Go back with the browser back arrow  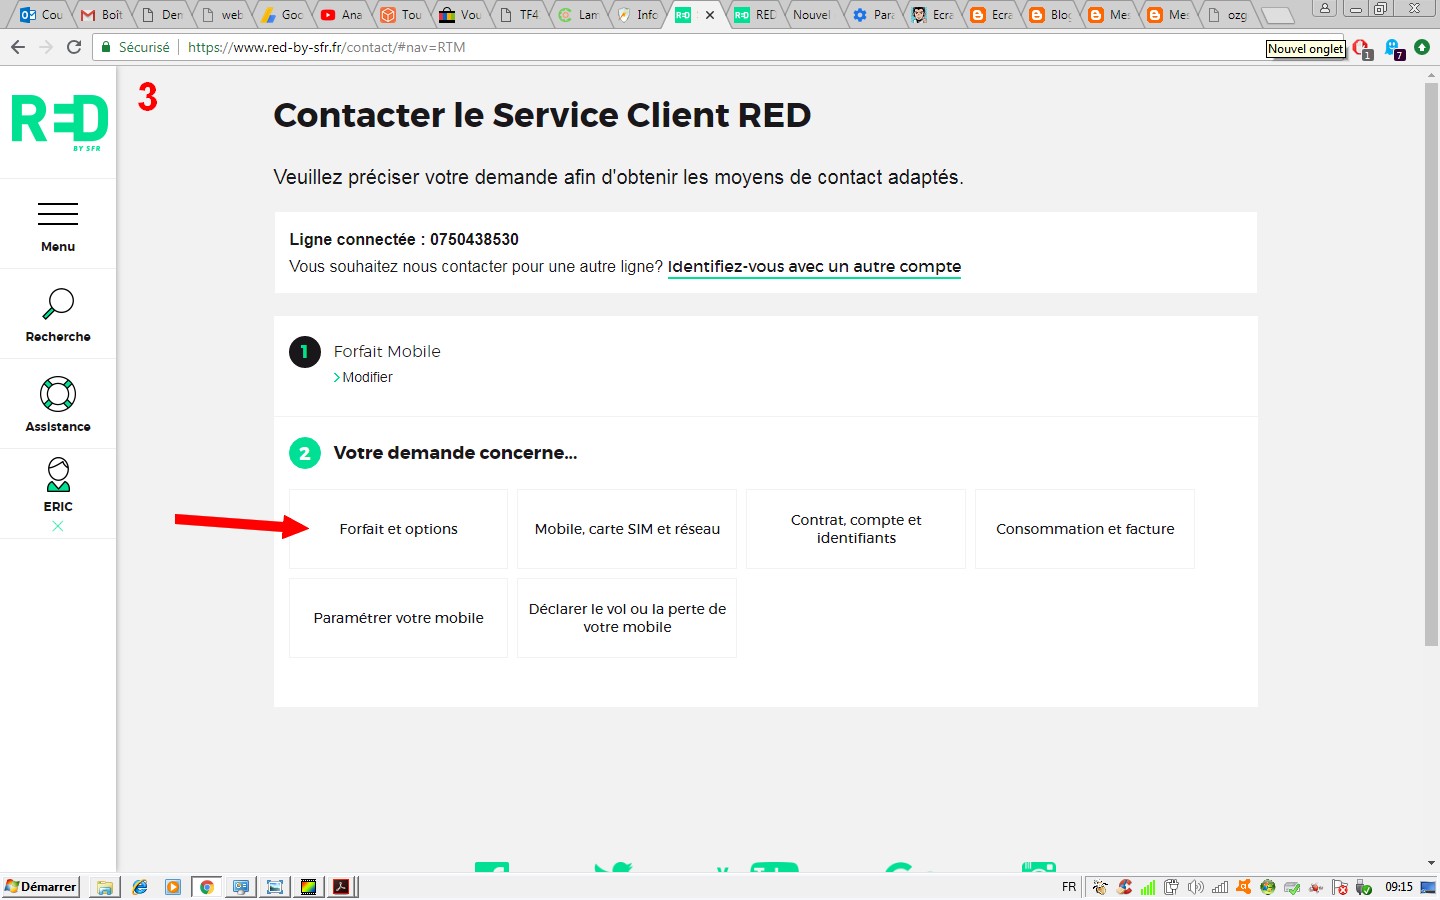(18, 47)
